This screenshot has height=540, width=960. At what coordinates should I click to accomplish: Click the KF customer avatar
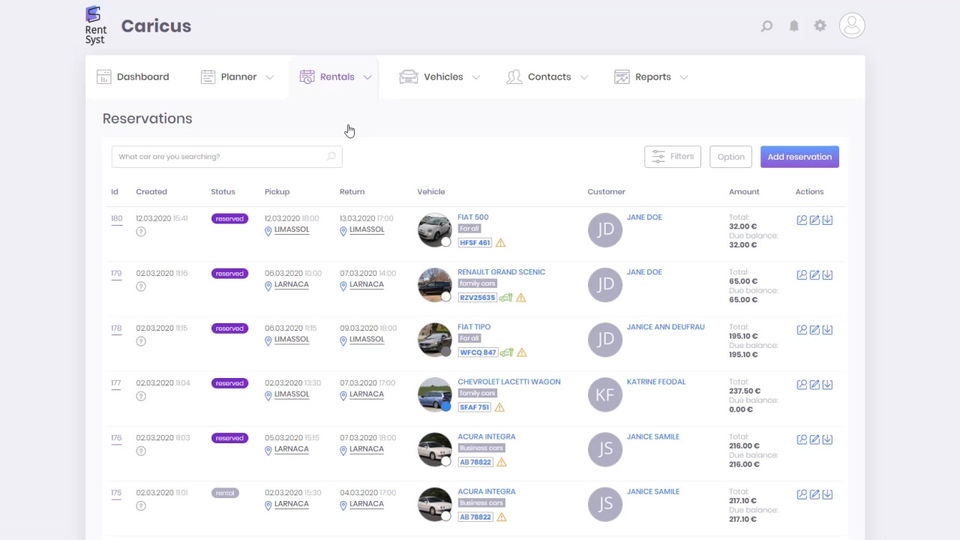[x=605, y=394]
